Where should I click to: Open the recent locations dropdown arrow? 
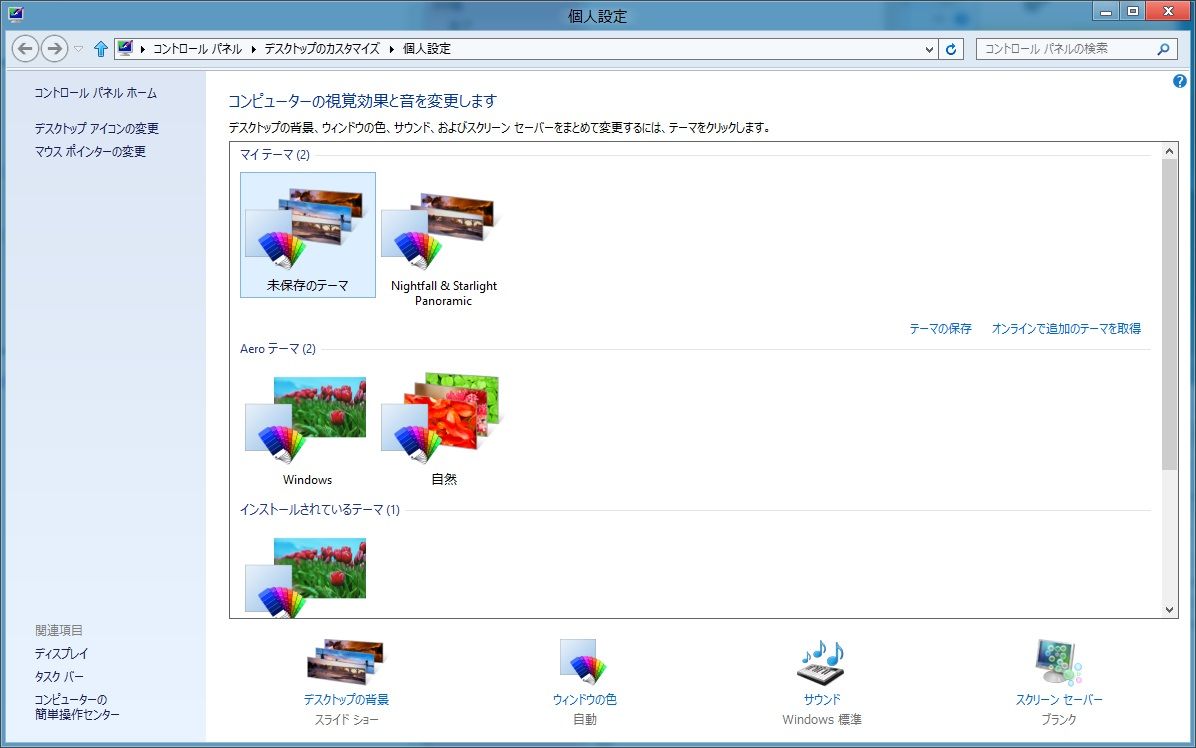click(x=78, y=49)
